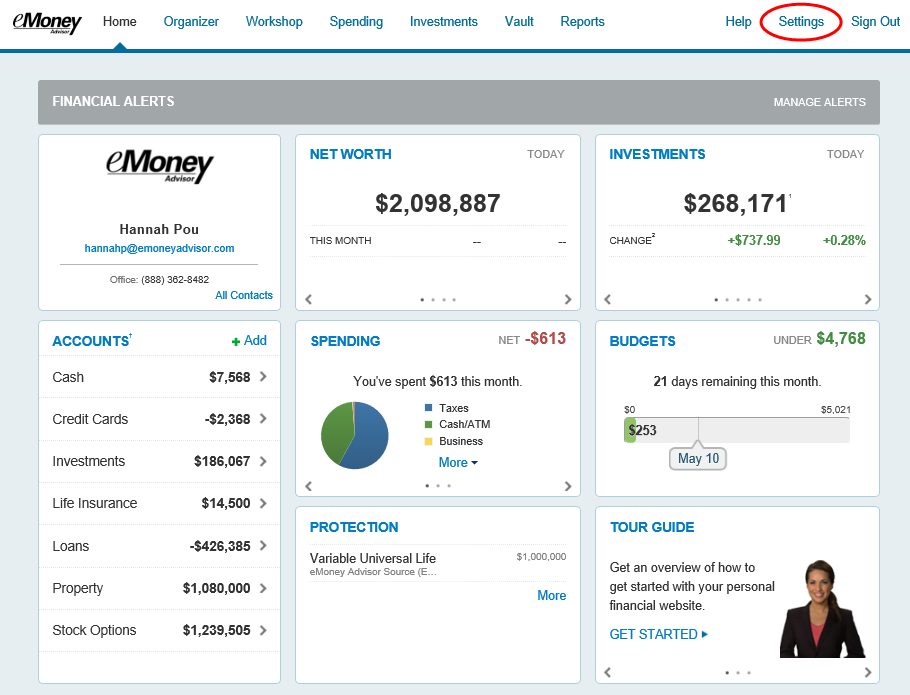Go to next Investments card slide
910x695 pixels.
click(868, 299)
